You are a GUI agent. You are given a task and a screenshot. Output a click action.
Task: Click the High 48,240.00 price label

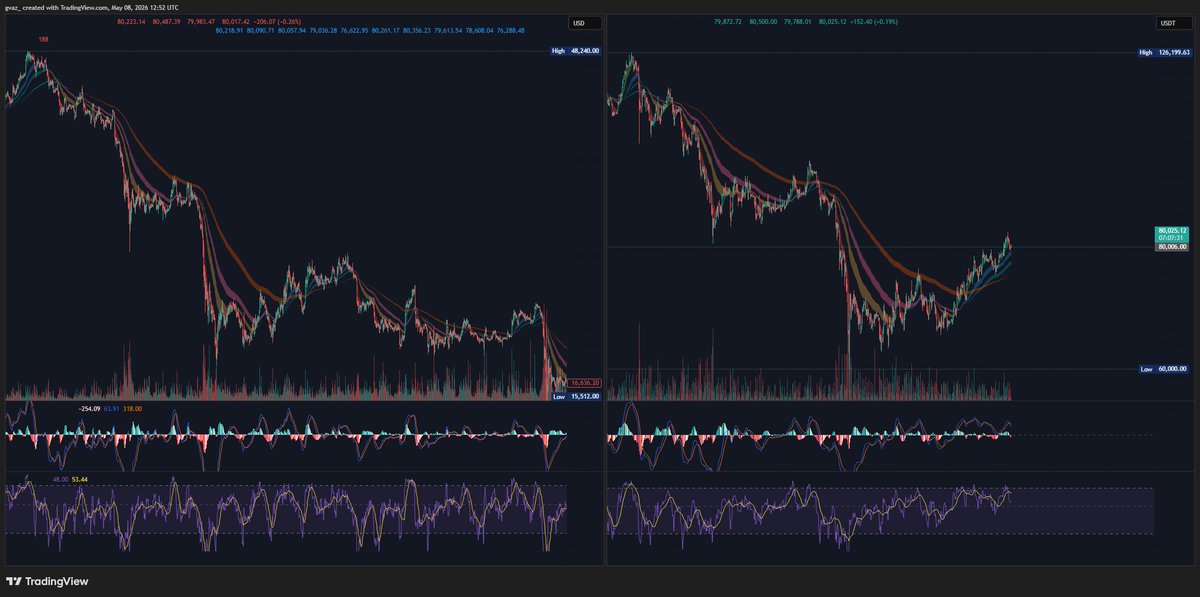pyautogui.click(x=576, y=50)
